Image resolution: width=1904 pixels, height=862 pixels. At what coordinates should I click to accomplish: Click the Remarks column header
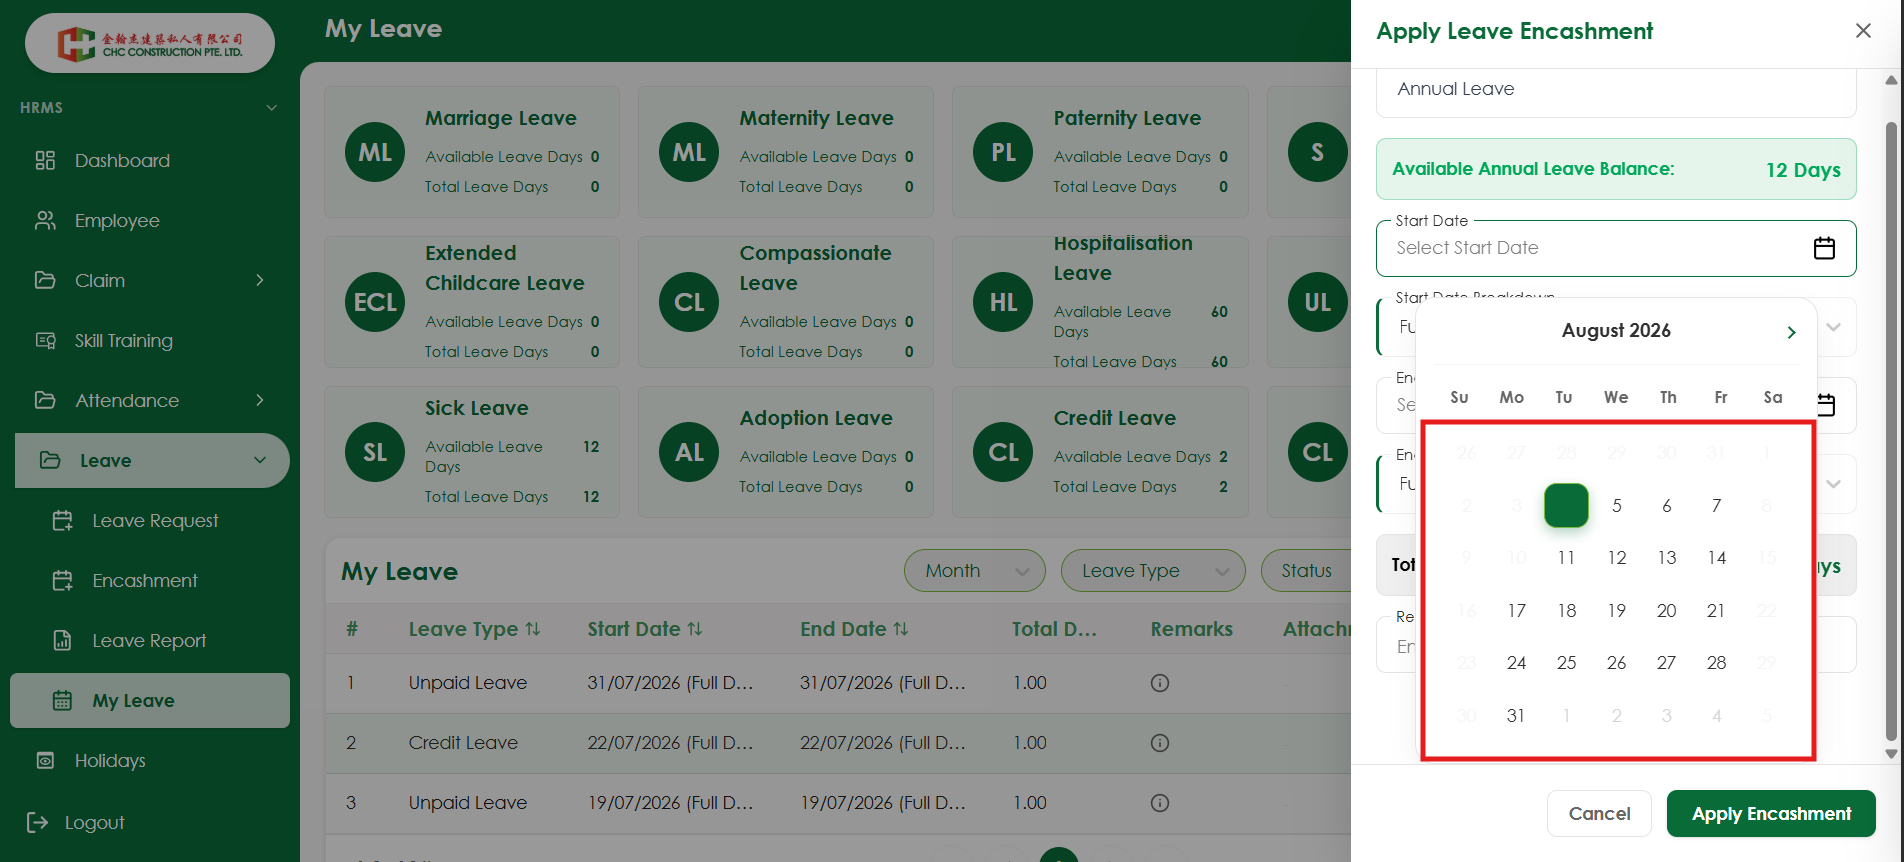(1191, 629)
